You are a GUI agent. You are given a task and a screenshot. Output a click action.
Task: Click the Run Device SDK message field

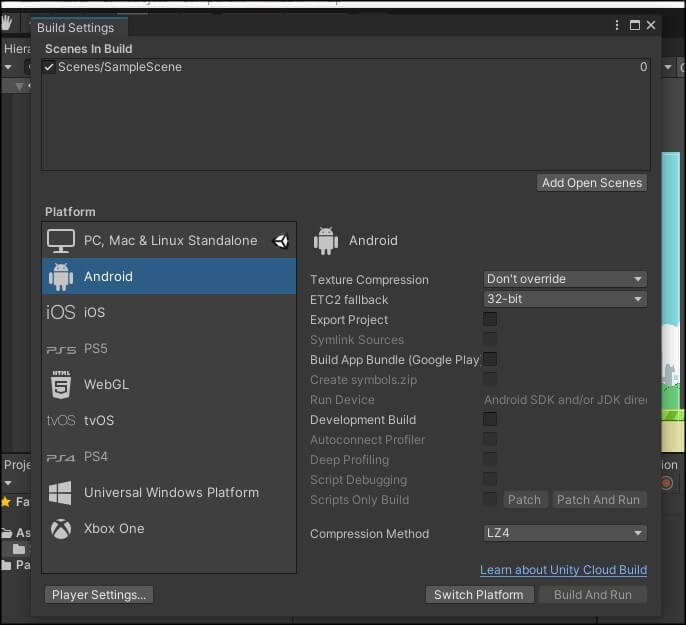(565, 400)
